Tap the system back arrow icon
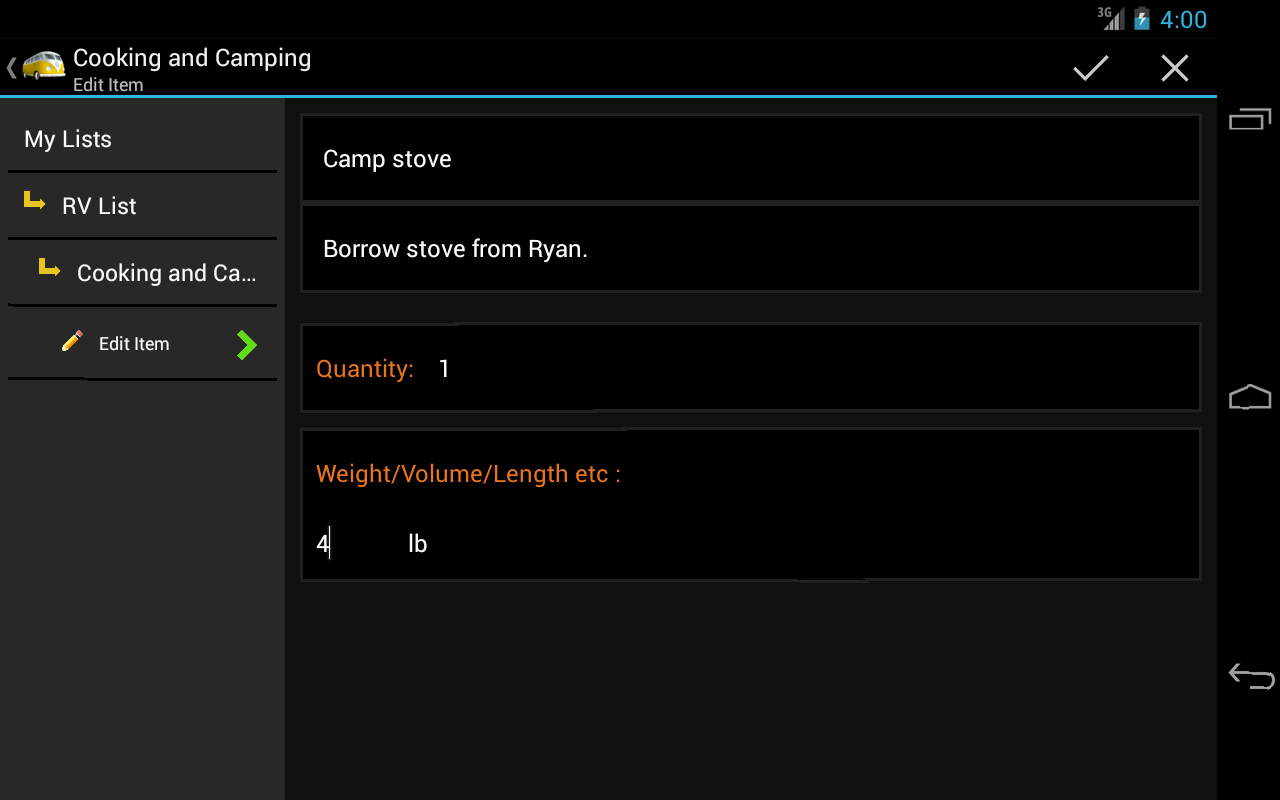The height and width of the screenshot is (800, 1280). coord(1250,676)
